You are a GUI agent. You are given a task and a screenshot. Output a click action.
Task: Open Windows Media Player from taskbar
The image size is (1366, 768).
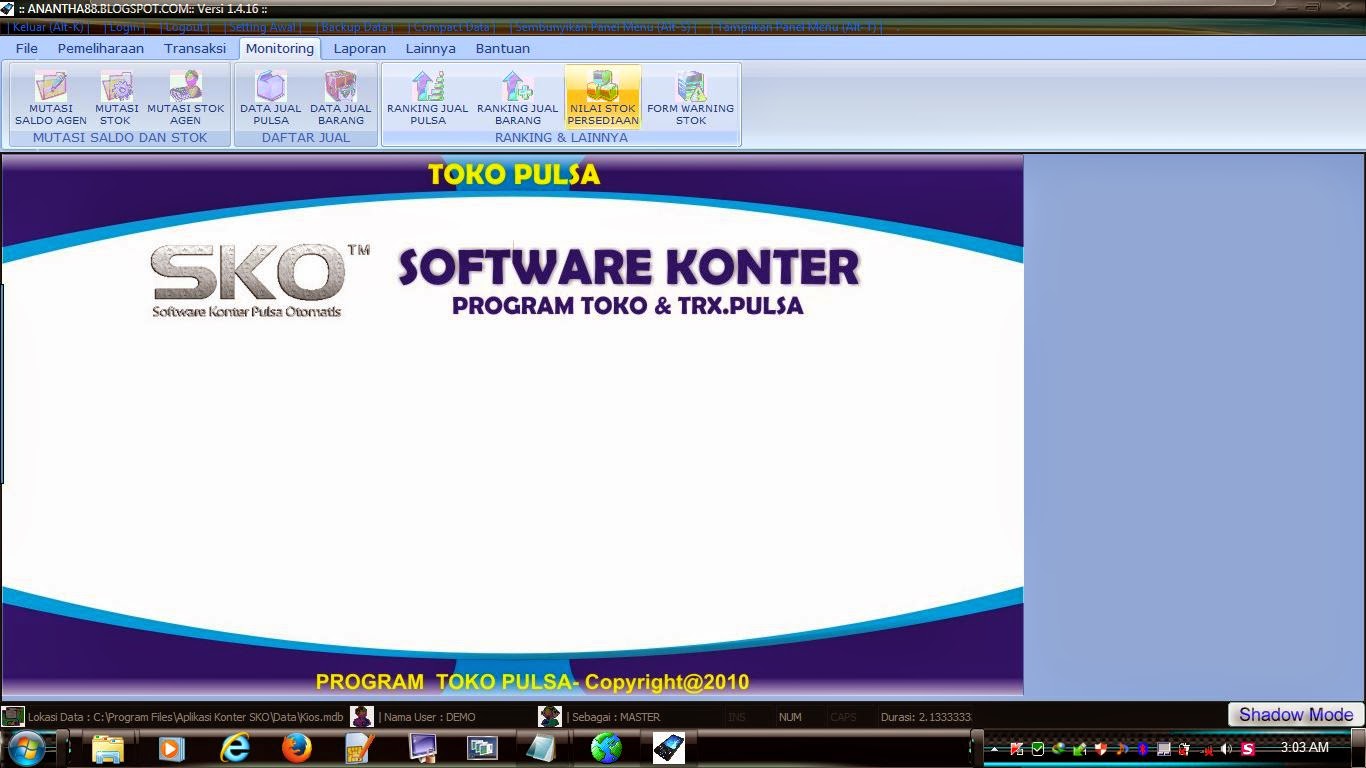point(171,748)
